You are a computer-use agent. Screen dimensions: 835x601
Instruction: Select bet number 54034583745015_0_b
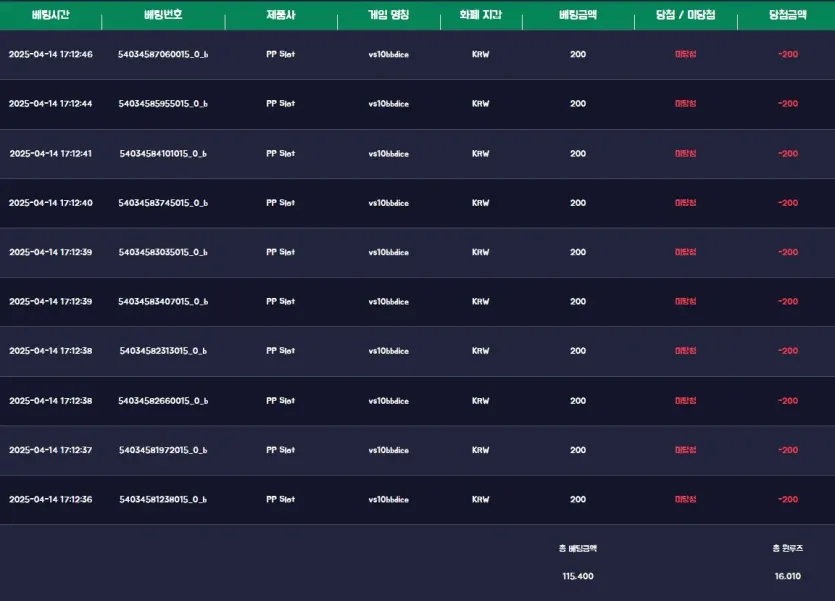[163, 203]
